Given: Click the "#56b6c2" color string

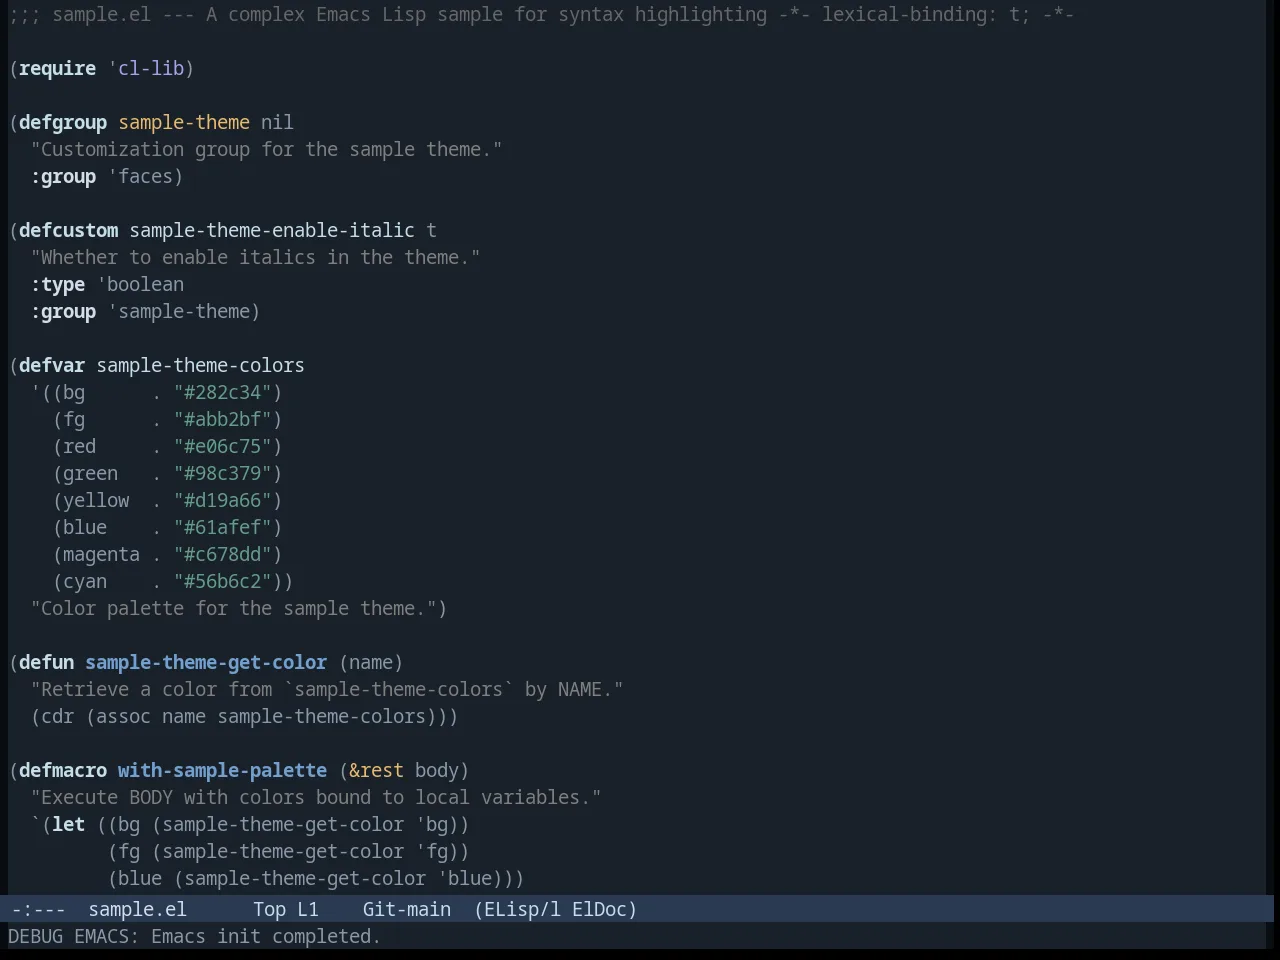Looking at the screenshot, I should pos(223,581).
